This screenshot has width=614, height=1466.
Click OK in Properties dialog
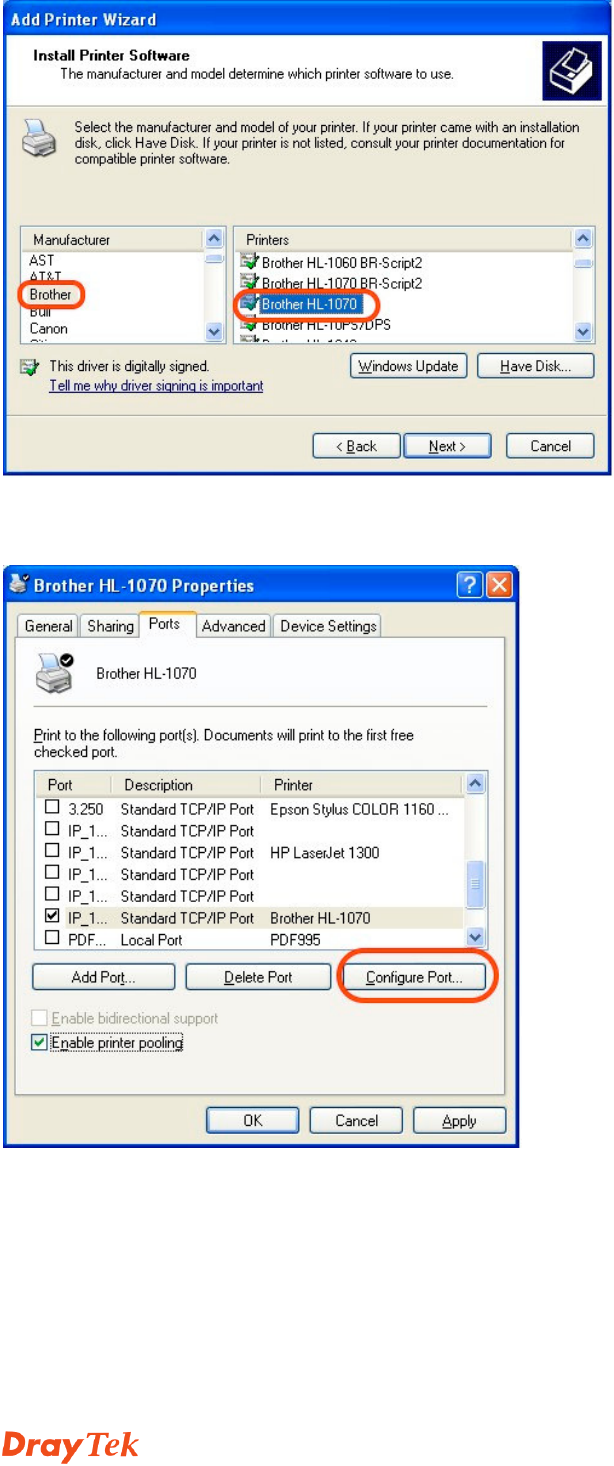click(x=253, y=1120)
